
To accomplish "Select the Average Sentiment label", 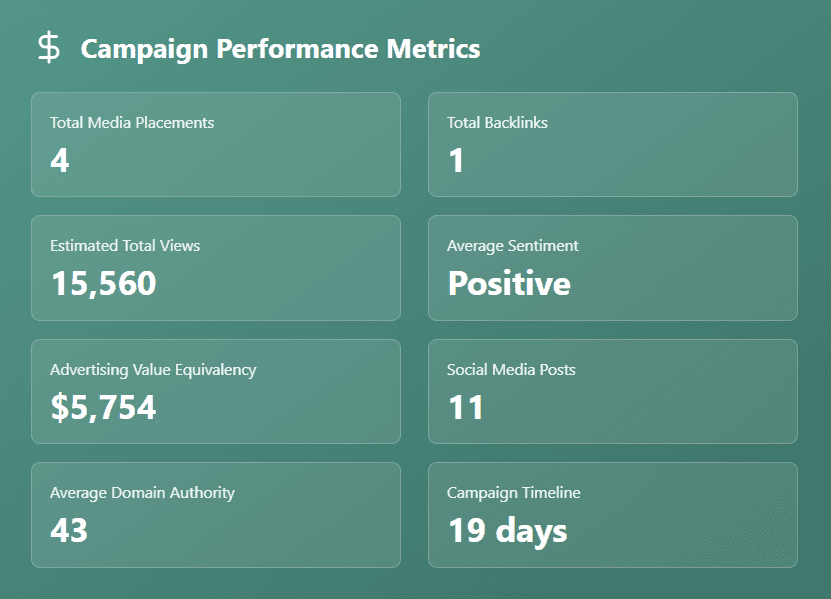I will pyautogui.click(x=513, y=246).
